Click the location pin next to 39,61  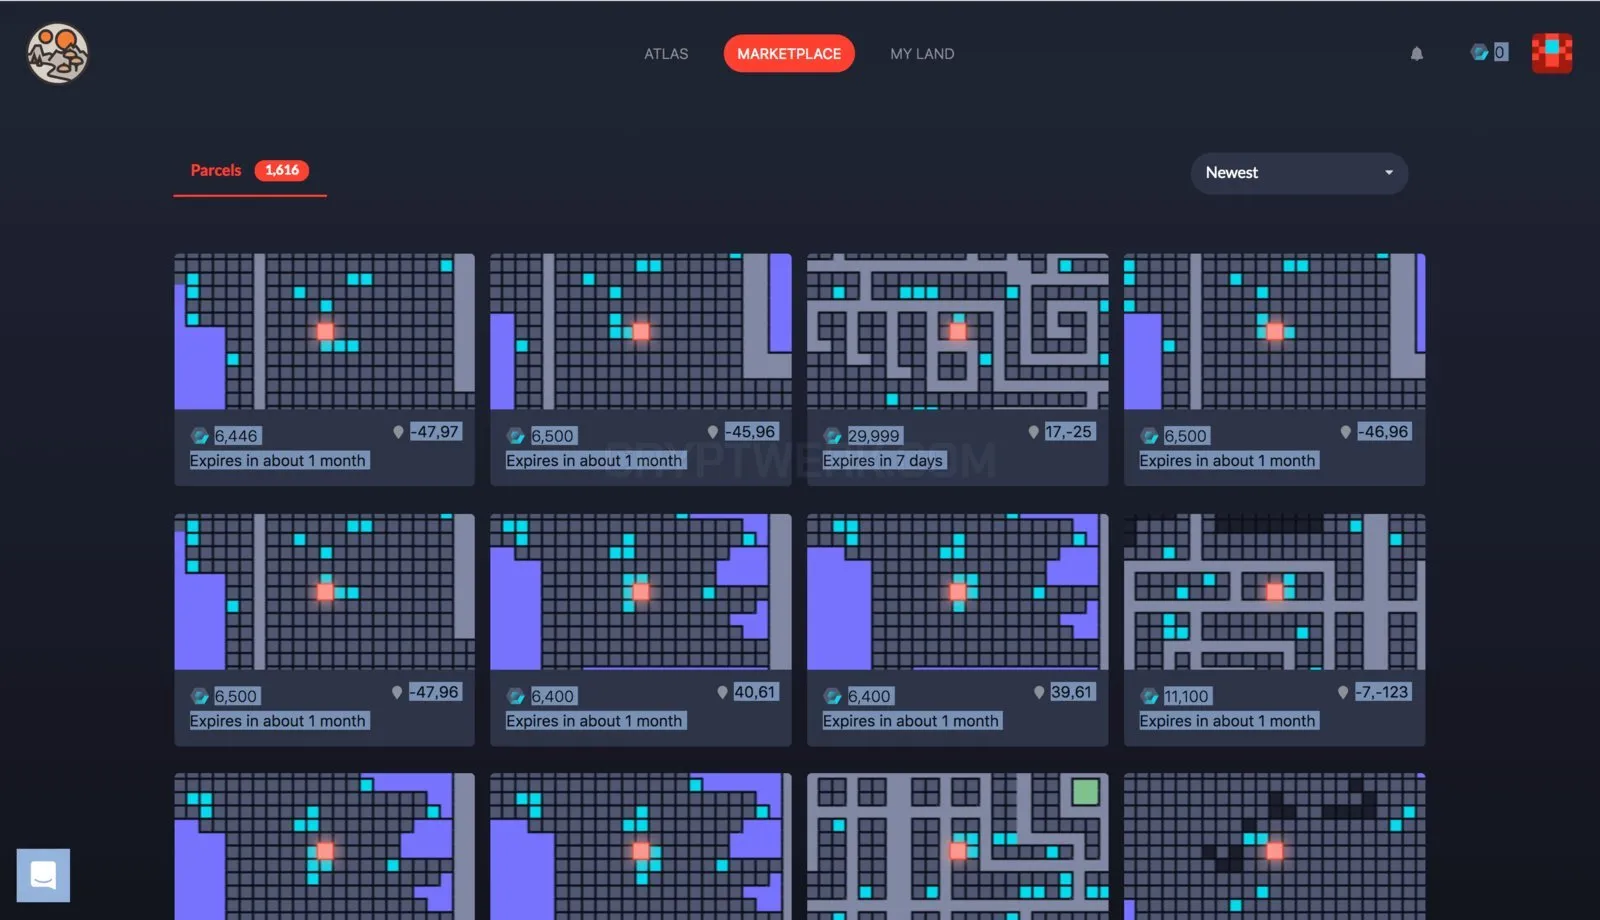point(1040,692)
